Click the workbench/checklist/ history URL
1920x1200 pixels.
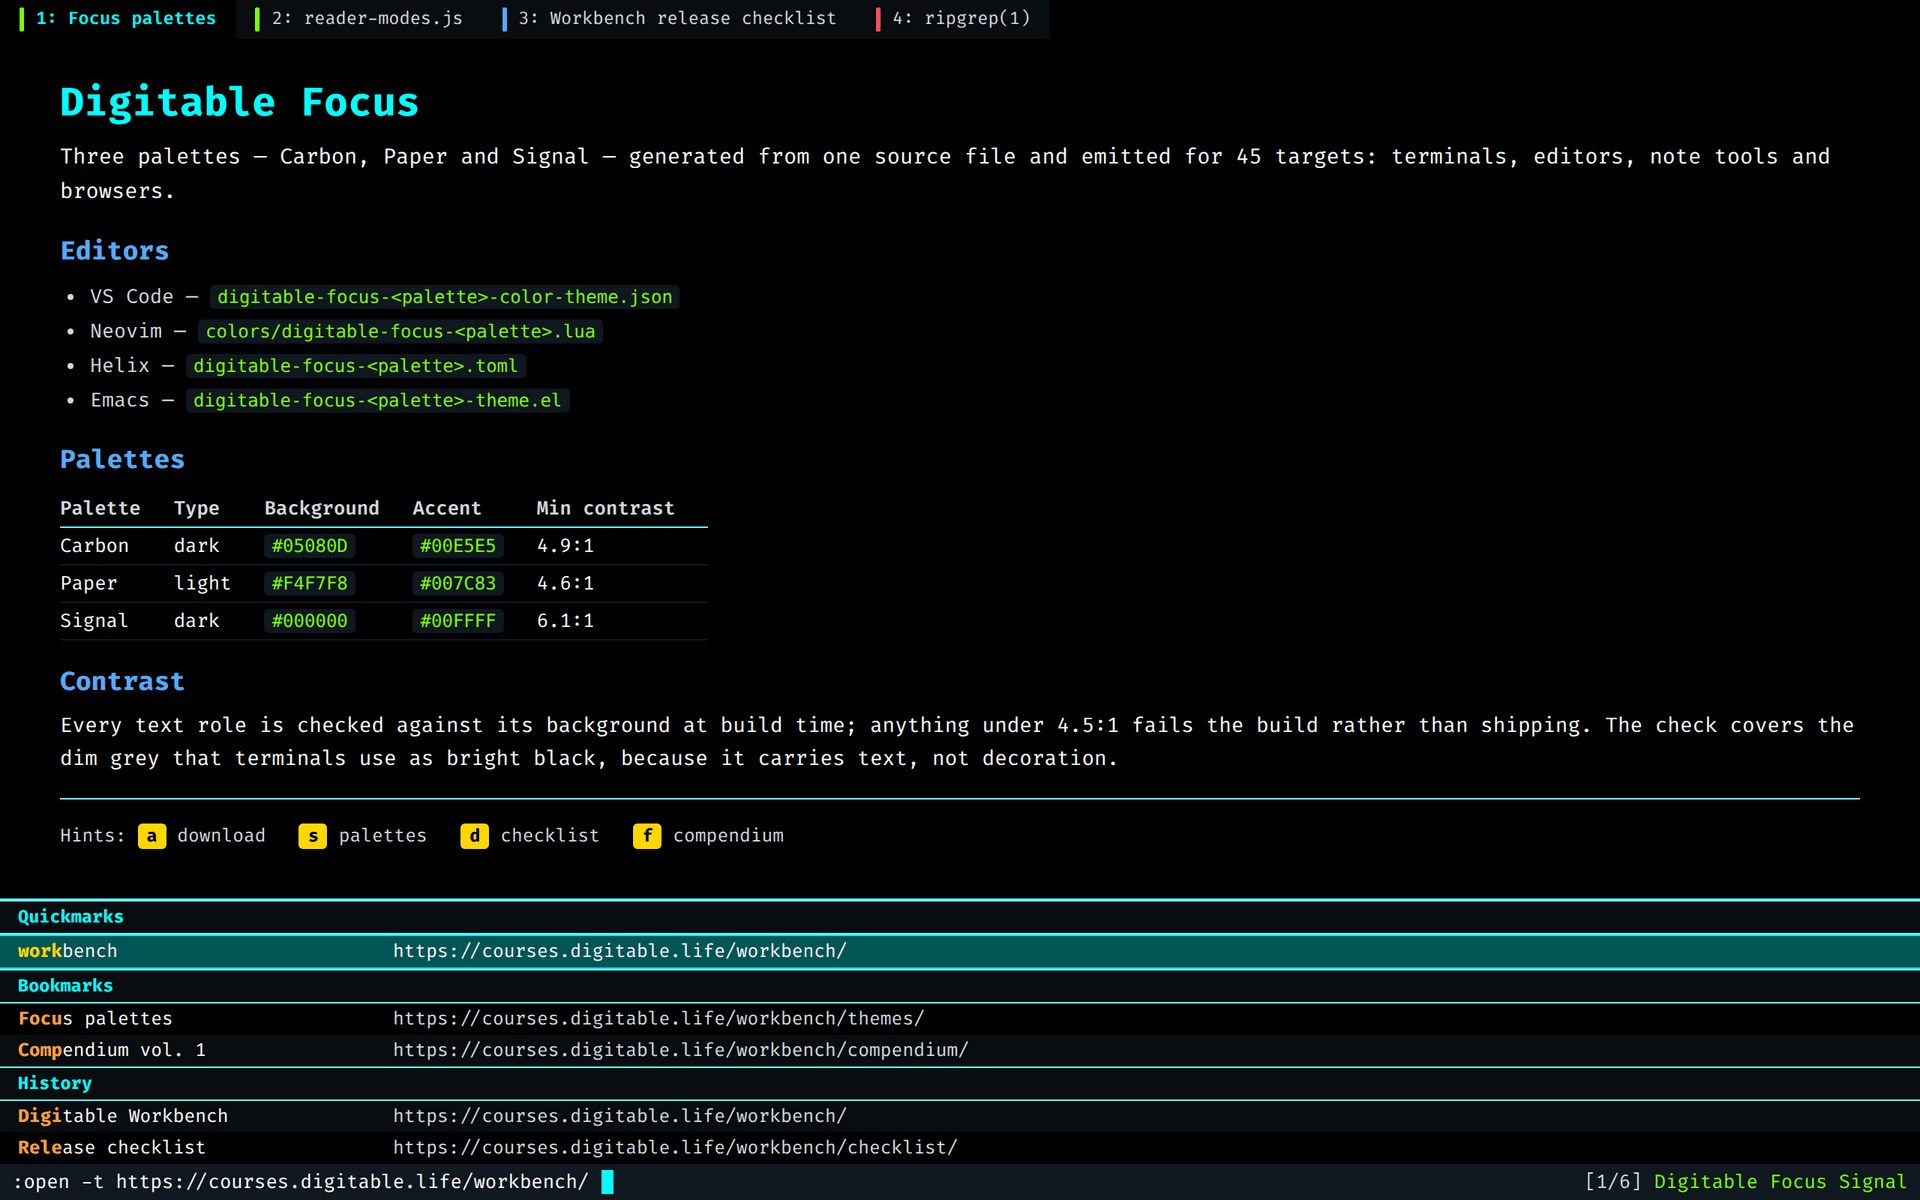(x=675, y=1148)
